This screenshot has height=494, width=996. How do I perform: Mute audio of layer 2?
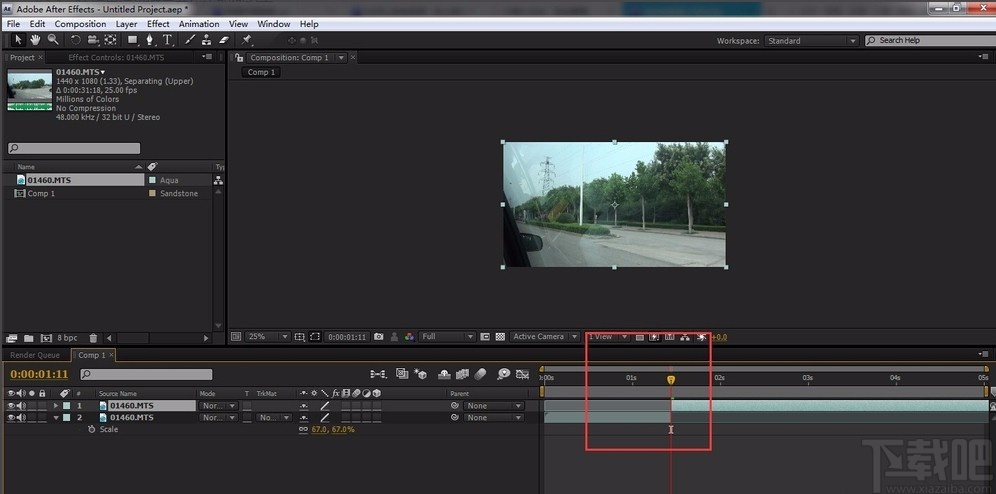pyautogui.click(x=21, y=418)
